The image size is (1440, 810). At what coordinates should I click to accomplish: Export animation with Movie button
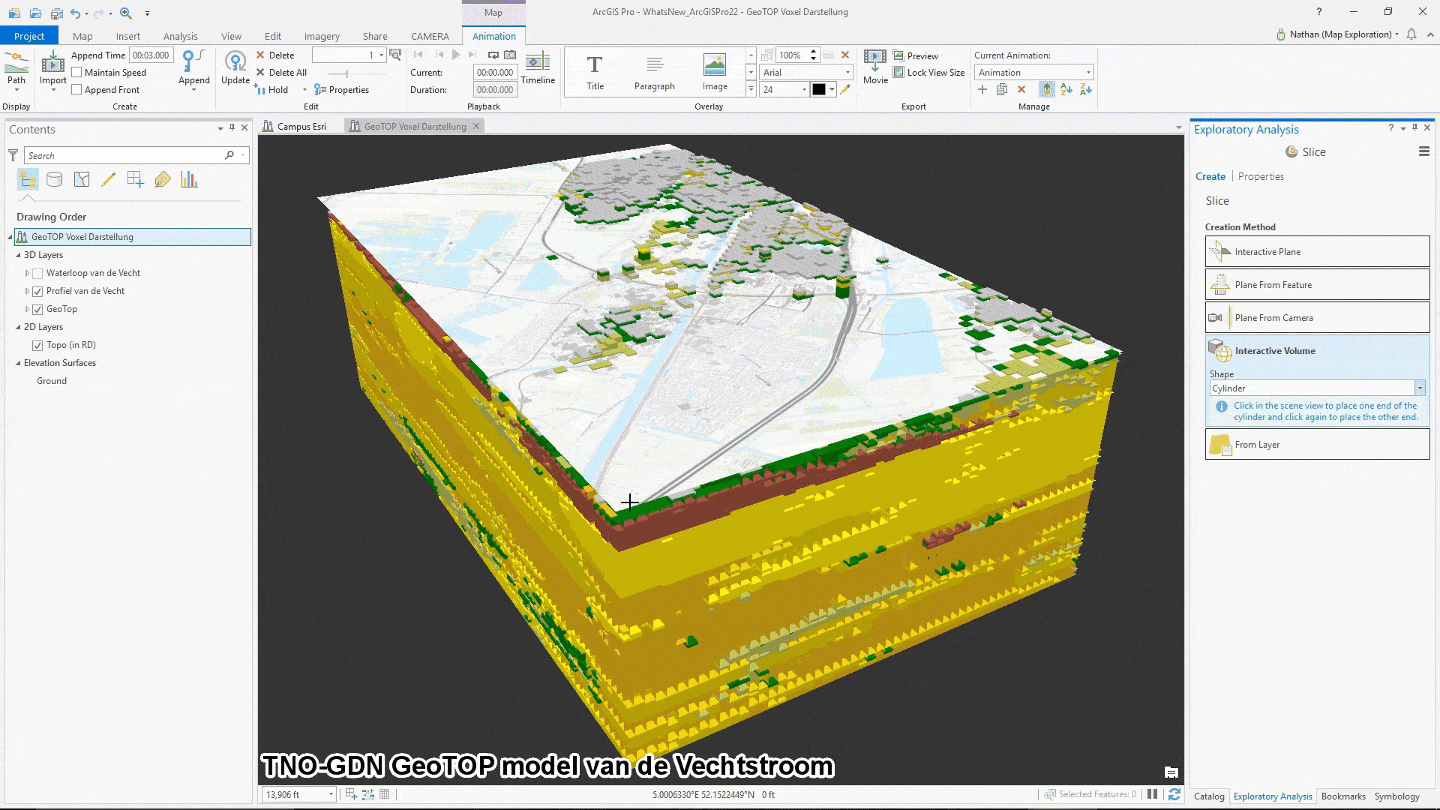(875, 66)
